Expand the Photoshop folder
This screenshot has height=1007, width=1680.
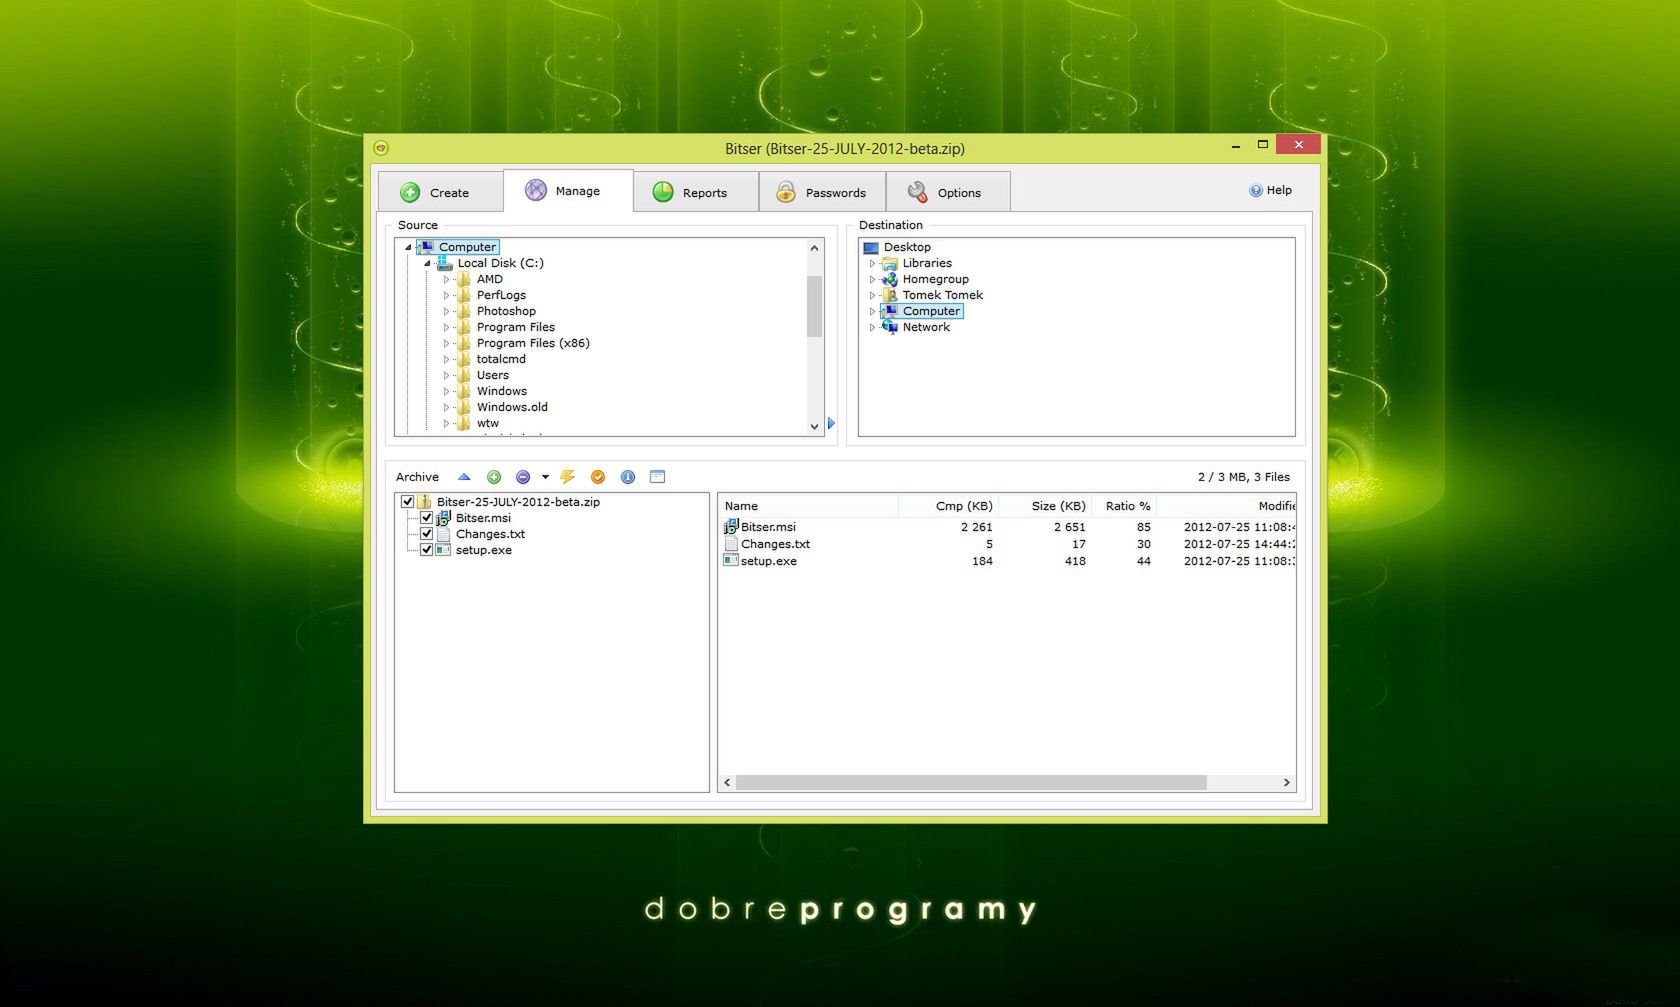[446, 311]
